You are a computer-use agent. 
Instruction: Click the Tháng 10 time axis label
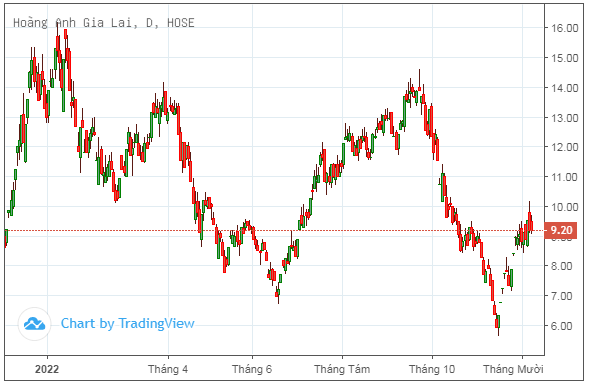pos(432,369)
